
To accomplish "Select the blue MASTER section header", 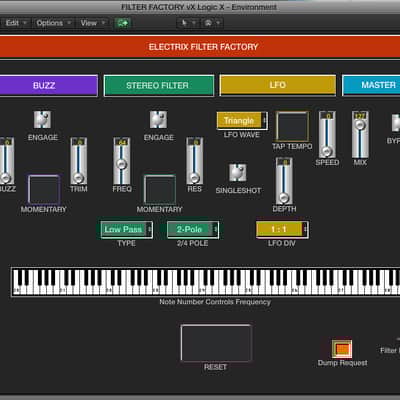I will (371, 85).
